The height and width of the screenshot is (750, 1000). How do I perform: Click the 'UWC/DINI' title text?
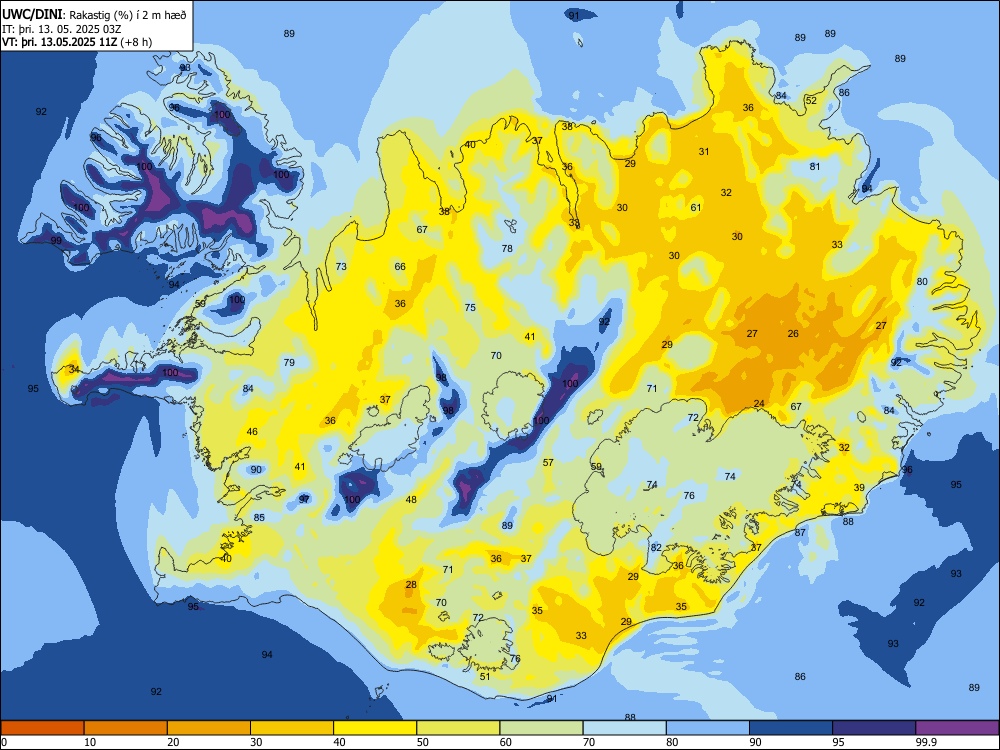coord(32,14)
